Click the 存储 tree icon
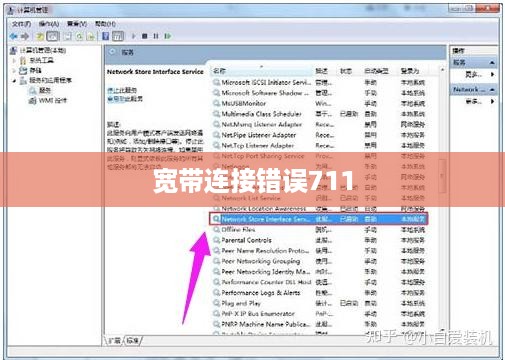505x360 pixels. click(23, 70)
